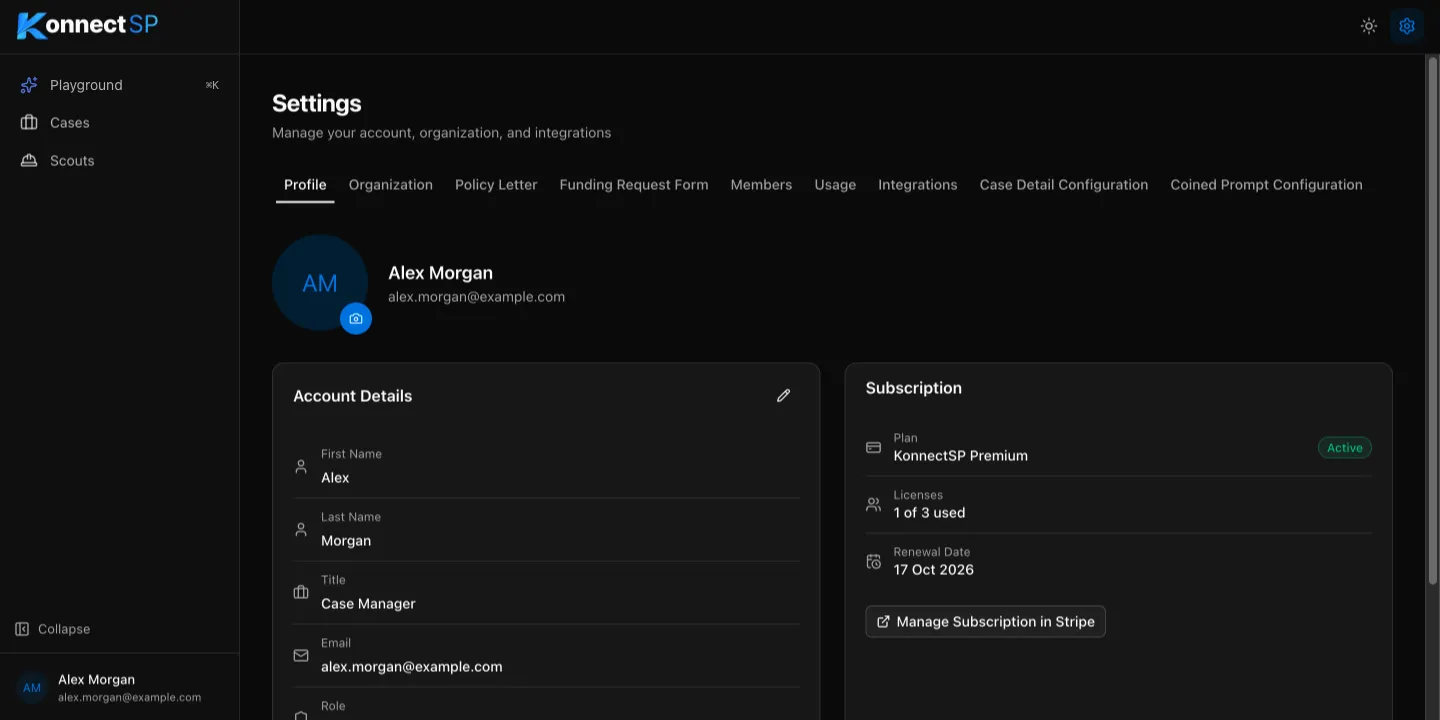Click the Renewal Date calendar icon
The height and width of the screenshot is (720, 1440).
click(874, 562)
